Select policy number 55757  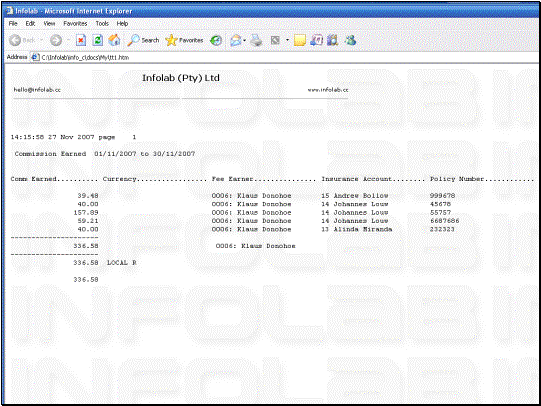(440, 212)
